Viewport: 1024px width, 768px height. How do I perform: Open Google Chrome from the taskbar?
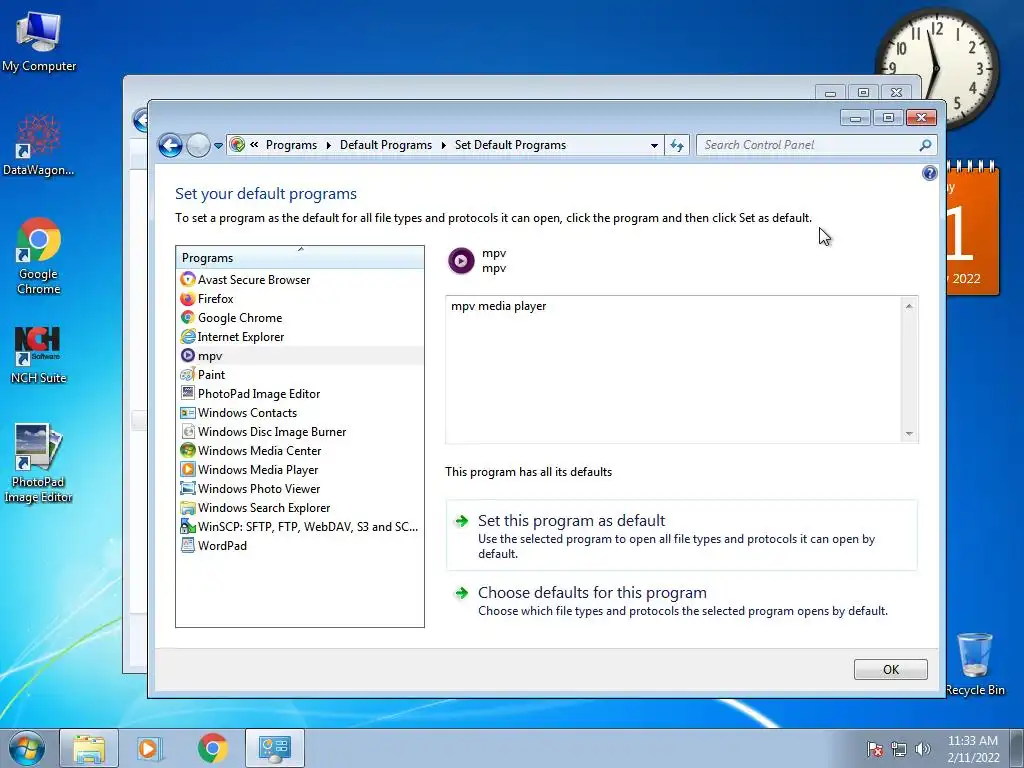pos(212,748)
